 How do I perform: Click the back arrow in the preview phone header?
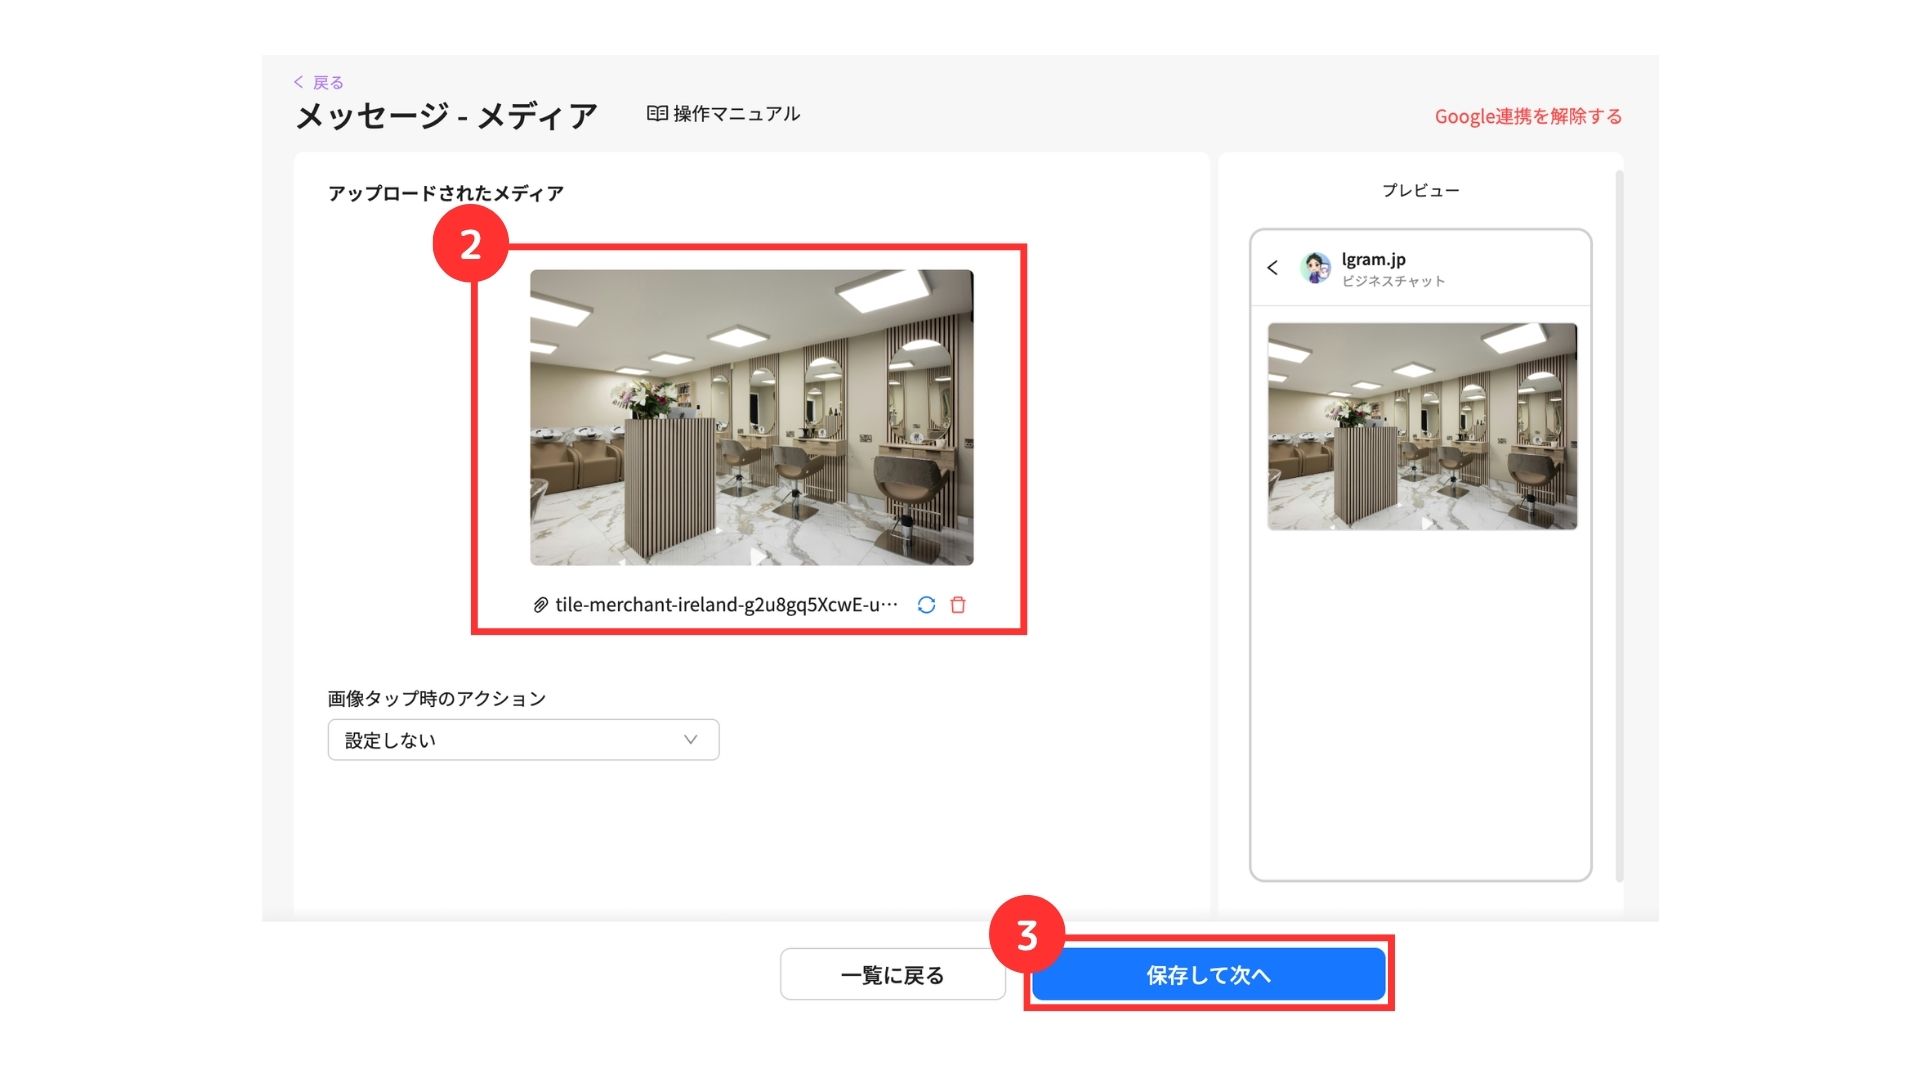1272,268
